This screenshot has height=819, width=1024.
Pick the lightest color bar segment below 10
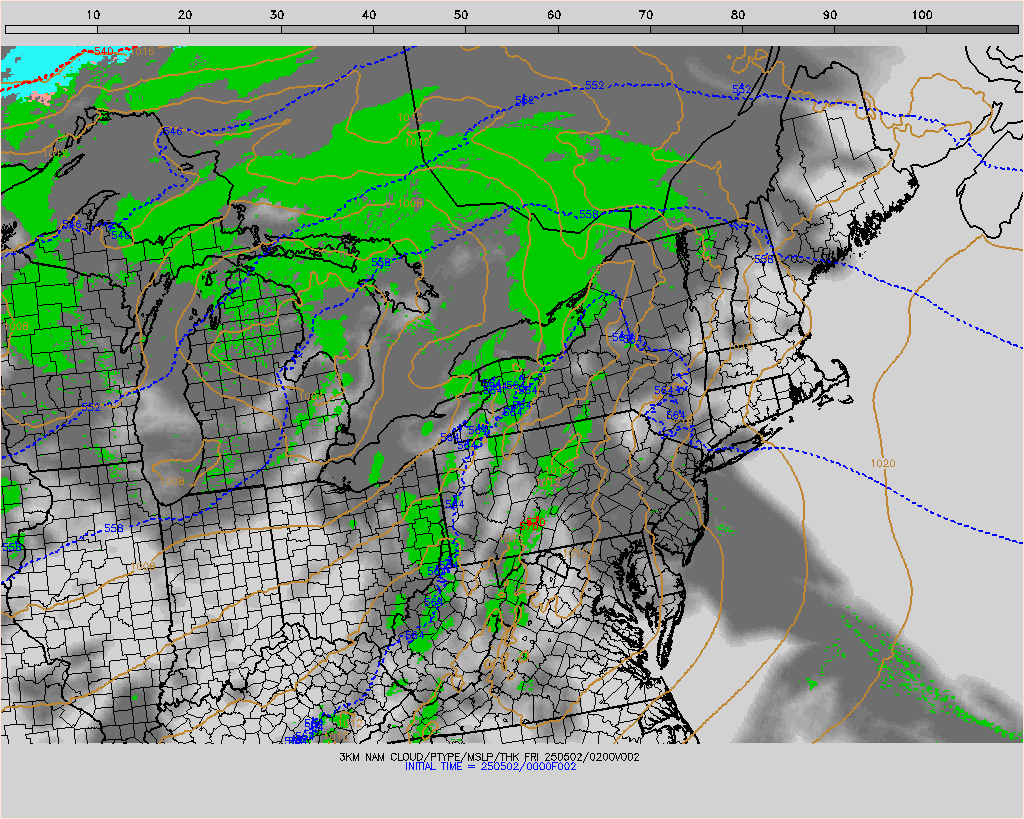click(51, 29)
